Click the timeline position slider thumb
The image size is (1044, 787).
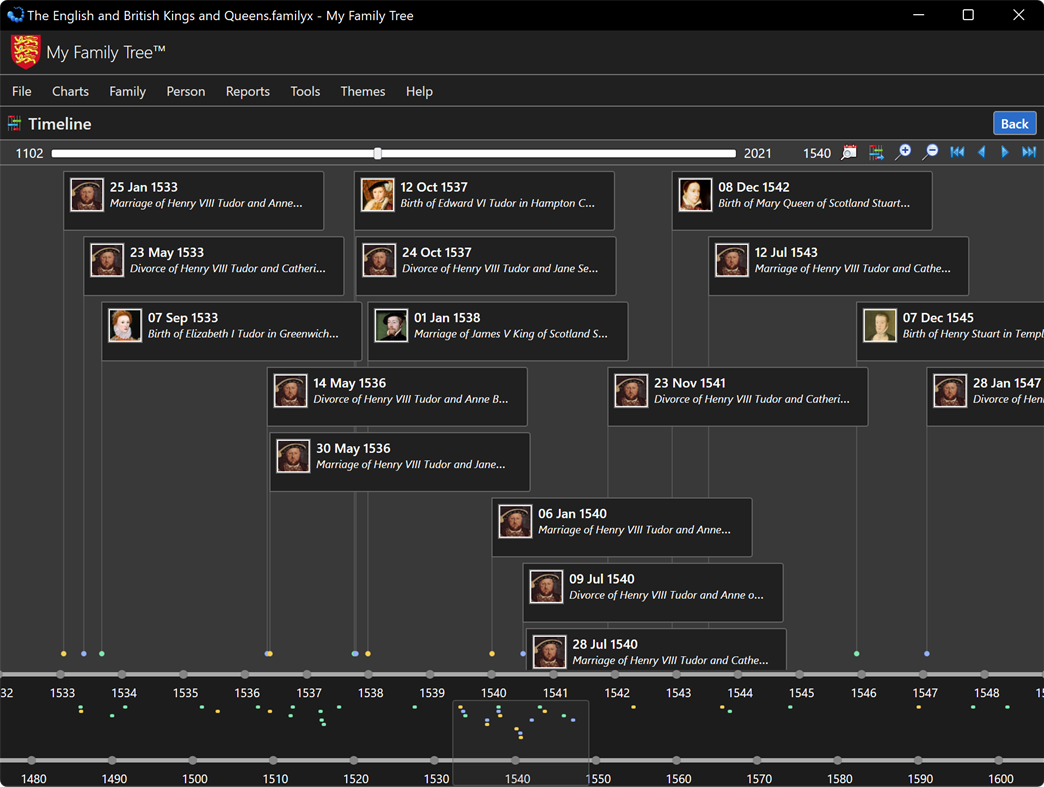coord(377,153)
